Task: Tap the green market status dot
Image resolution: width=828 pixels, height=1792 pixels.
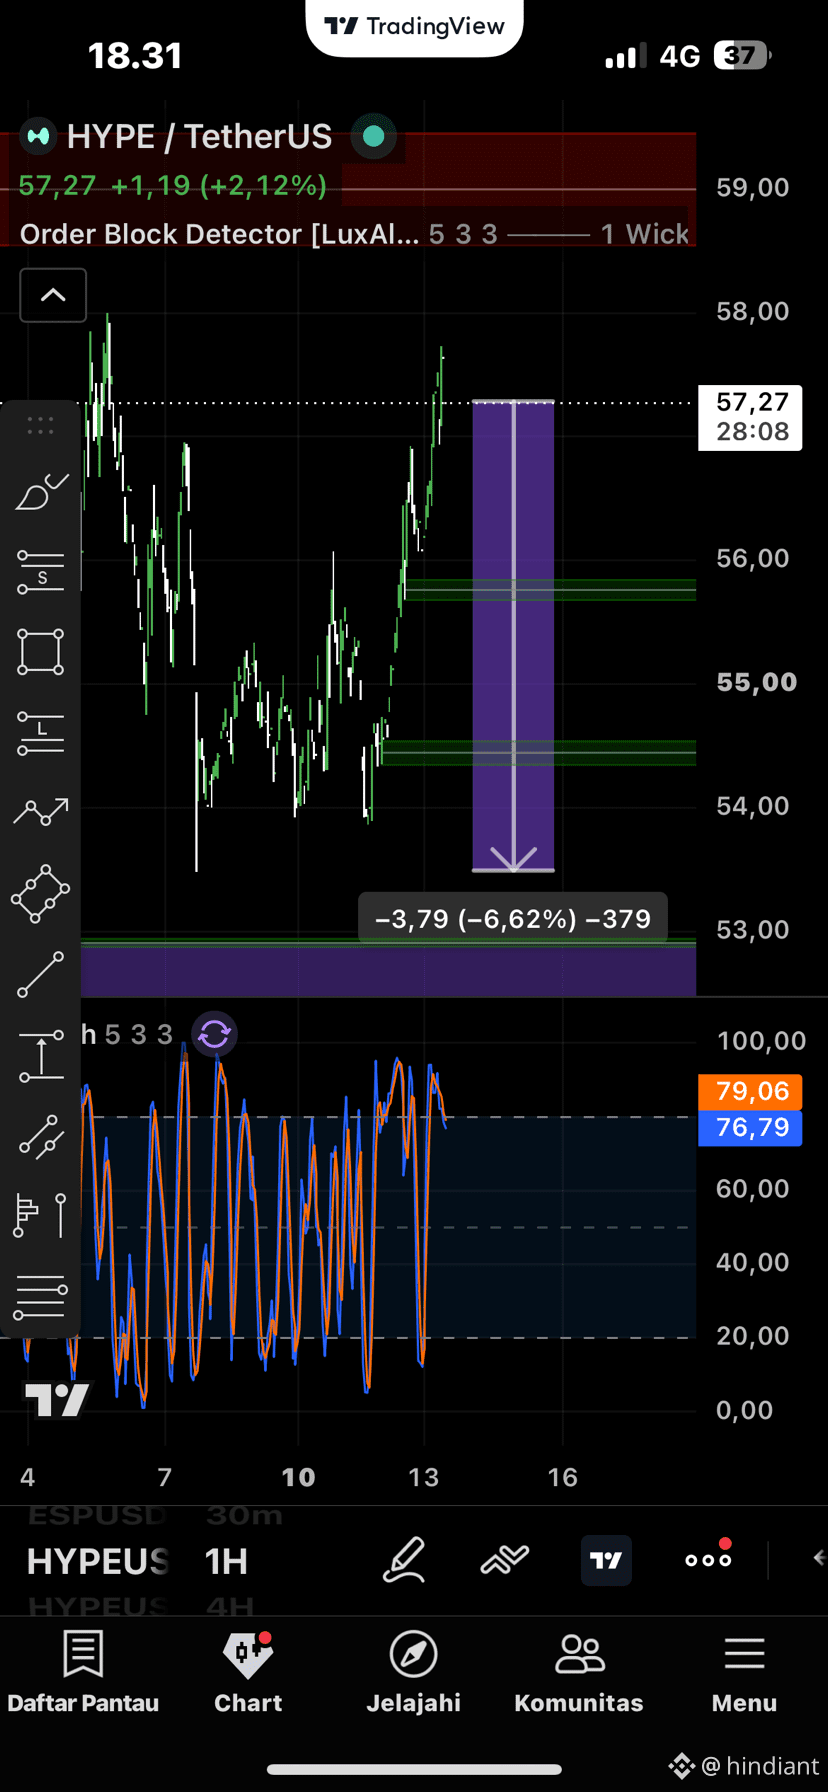Action: tap(374, 136)
